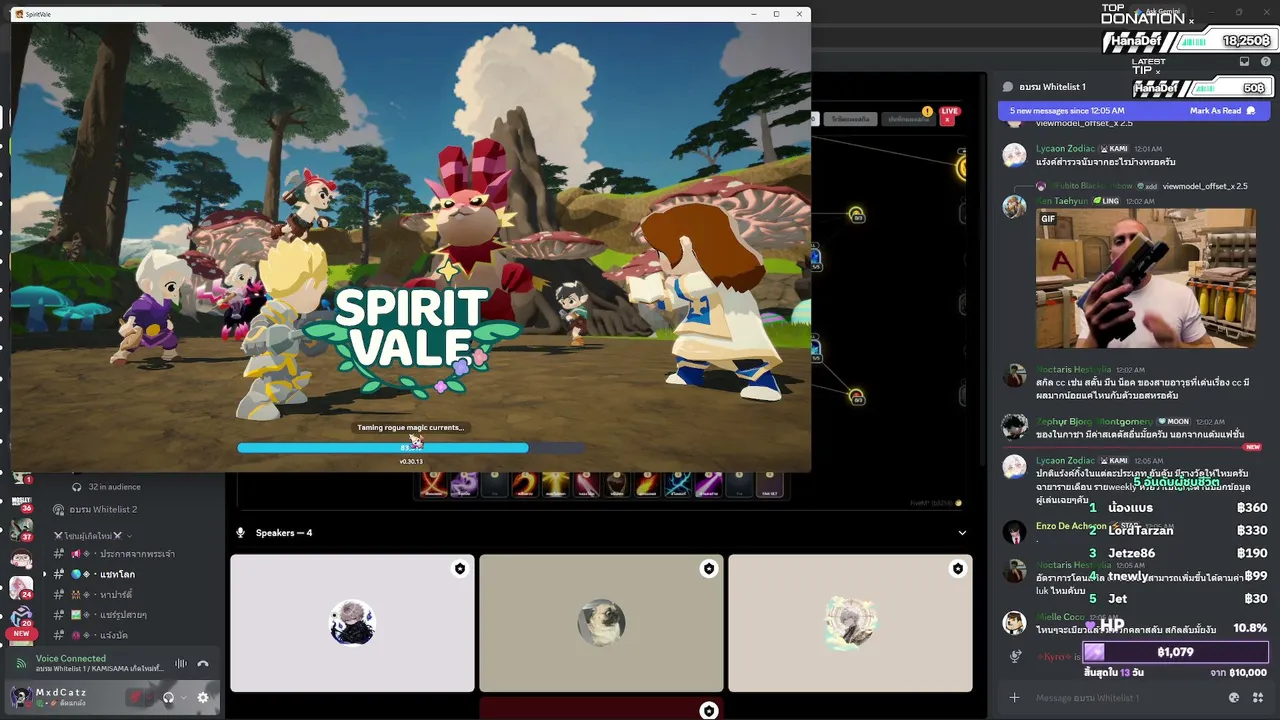
Task: Click the plus attachment icon beside message box
Action: (x=1014, y=697)
